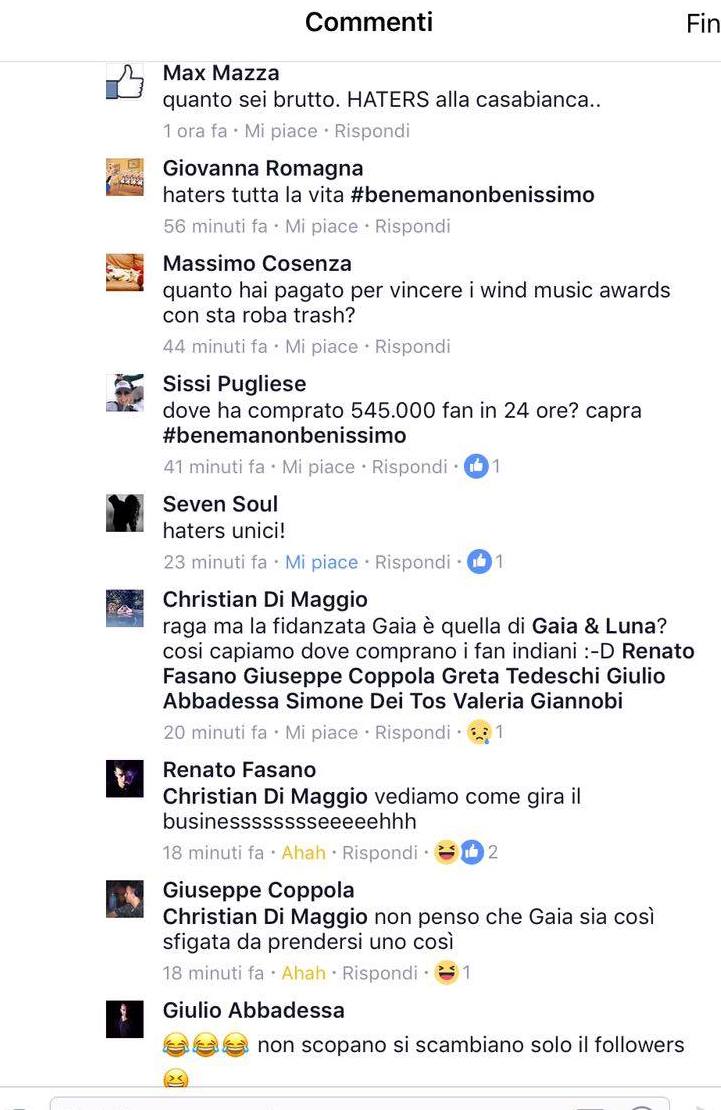The height and width of the screenshot is (1110, 721).
Task: Like Max Mazza's comment with Mi piace
Action: (x=281, y=131)
